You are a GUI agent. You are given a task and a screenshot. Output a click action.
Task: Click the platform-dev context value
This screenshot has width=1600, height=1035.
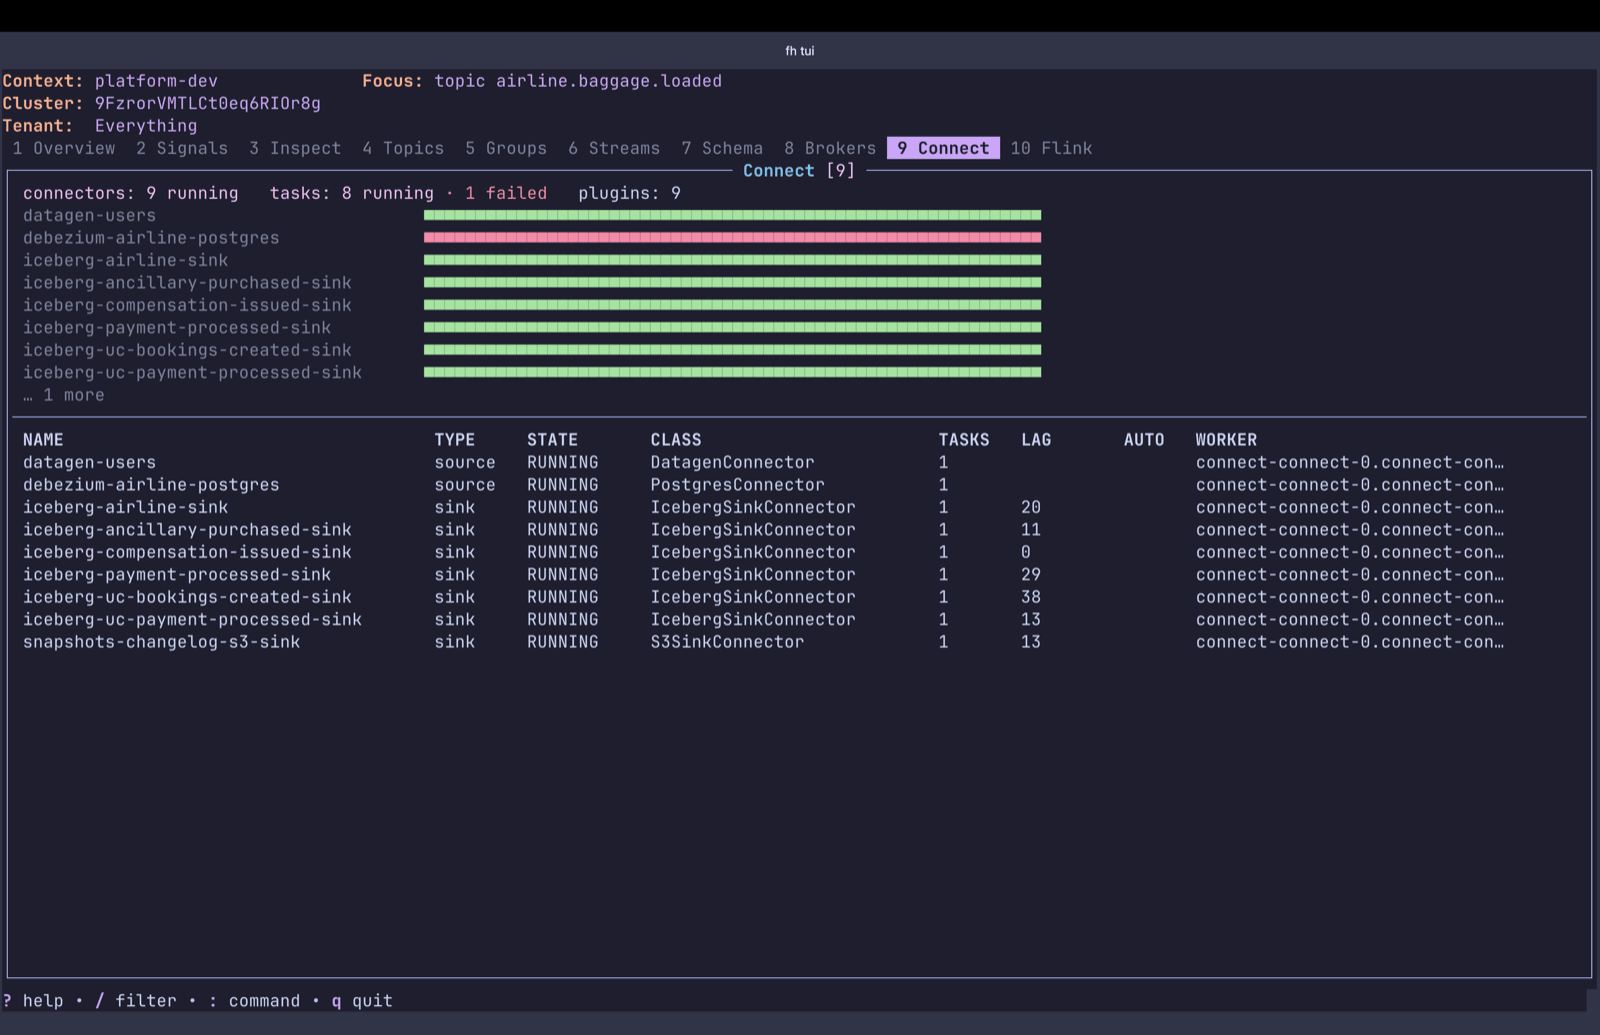pos(156,81)
